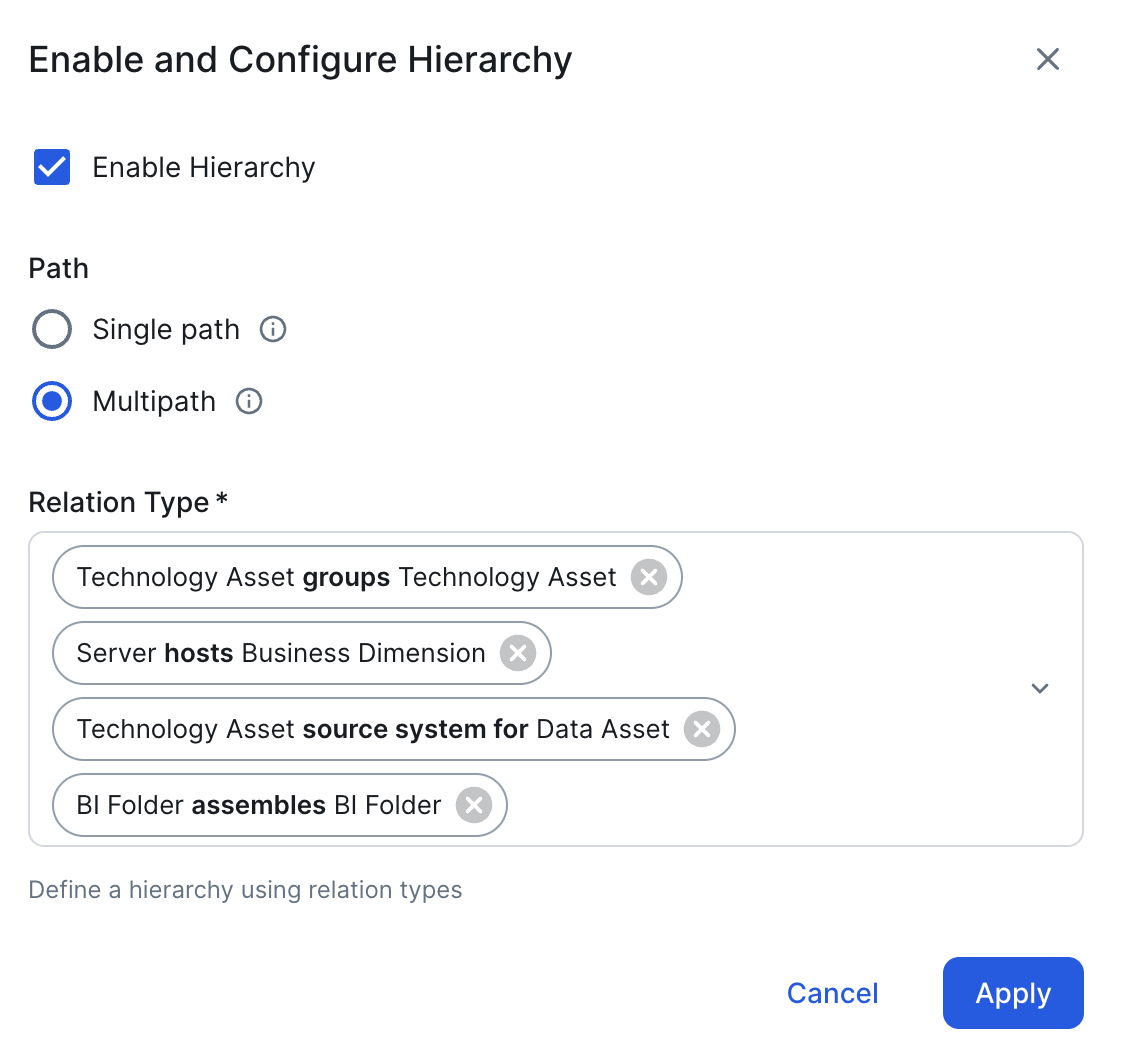The height and width of the screenshot is (1058, 1122).
Task: Remove the BI Folder assembles BI Folder chip
Action: click(x=474, y=805)
